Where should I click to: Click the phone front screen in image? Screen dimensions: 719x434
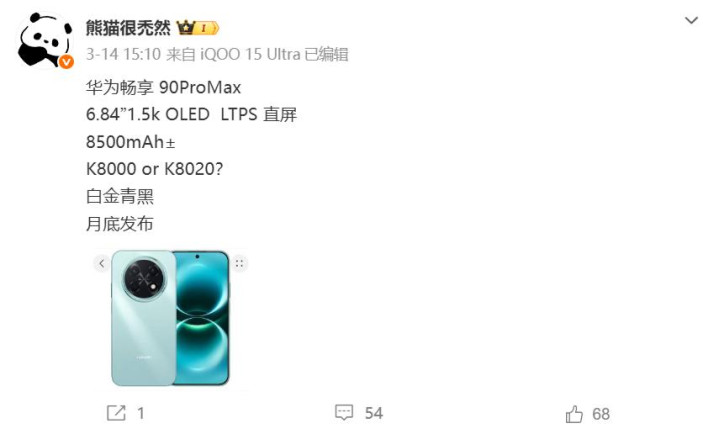[202, 317]
